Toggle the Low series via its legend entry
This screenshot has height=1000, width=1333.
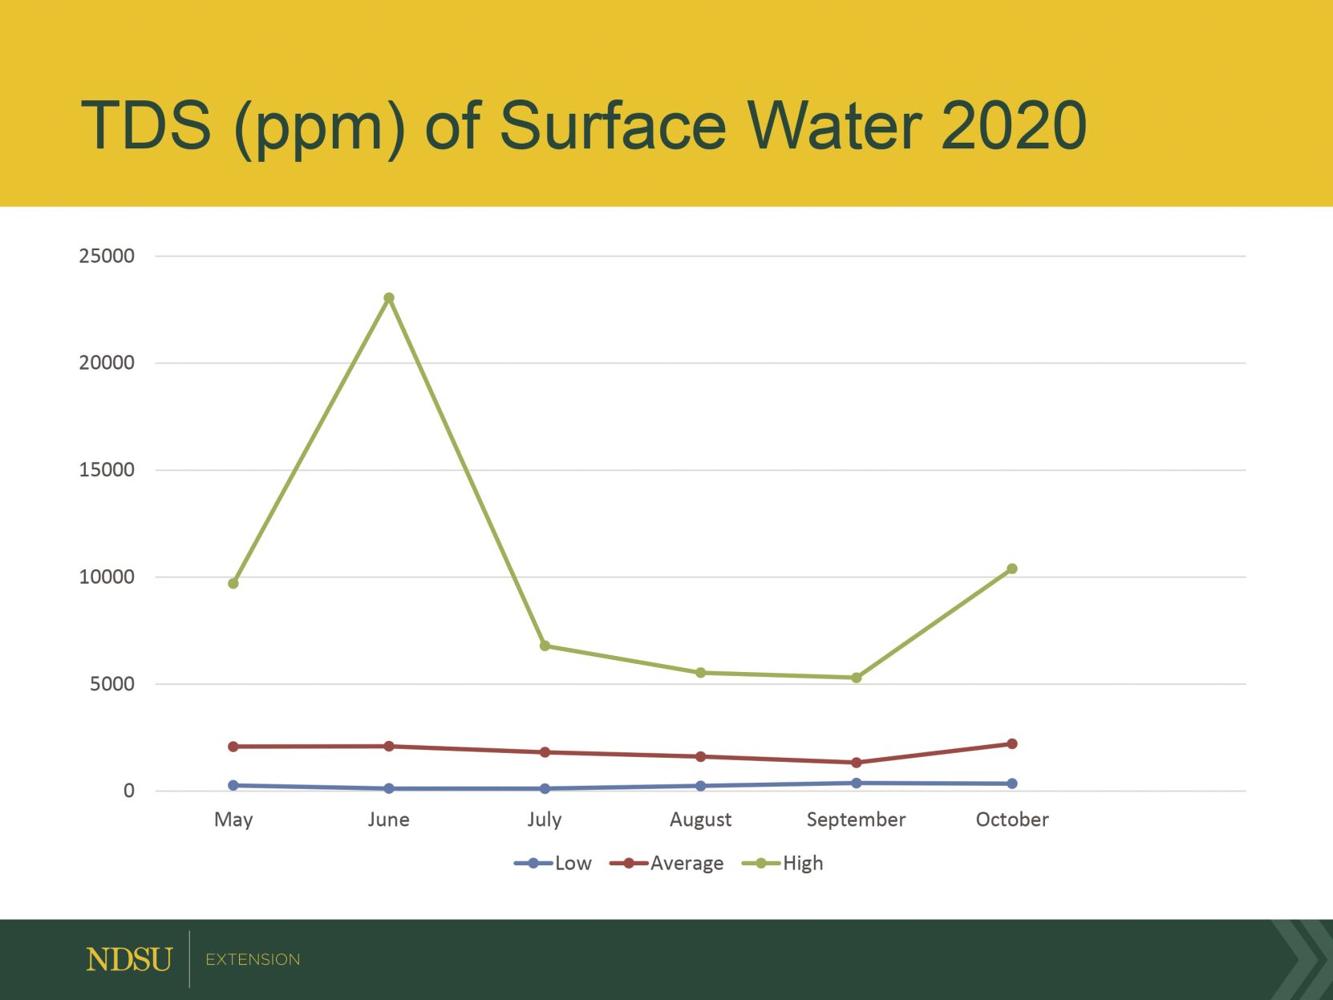[572, 862]
